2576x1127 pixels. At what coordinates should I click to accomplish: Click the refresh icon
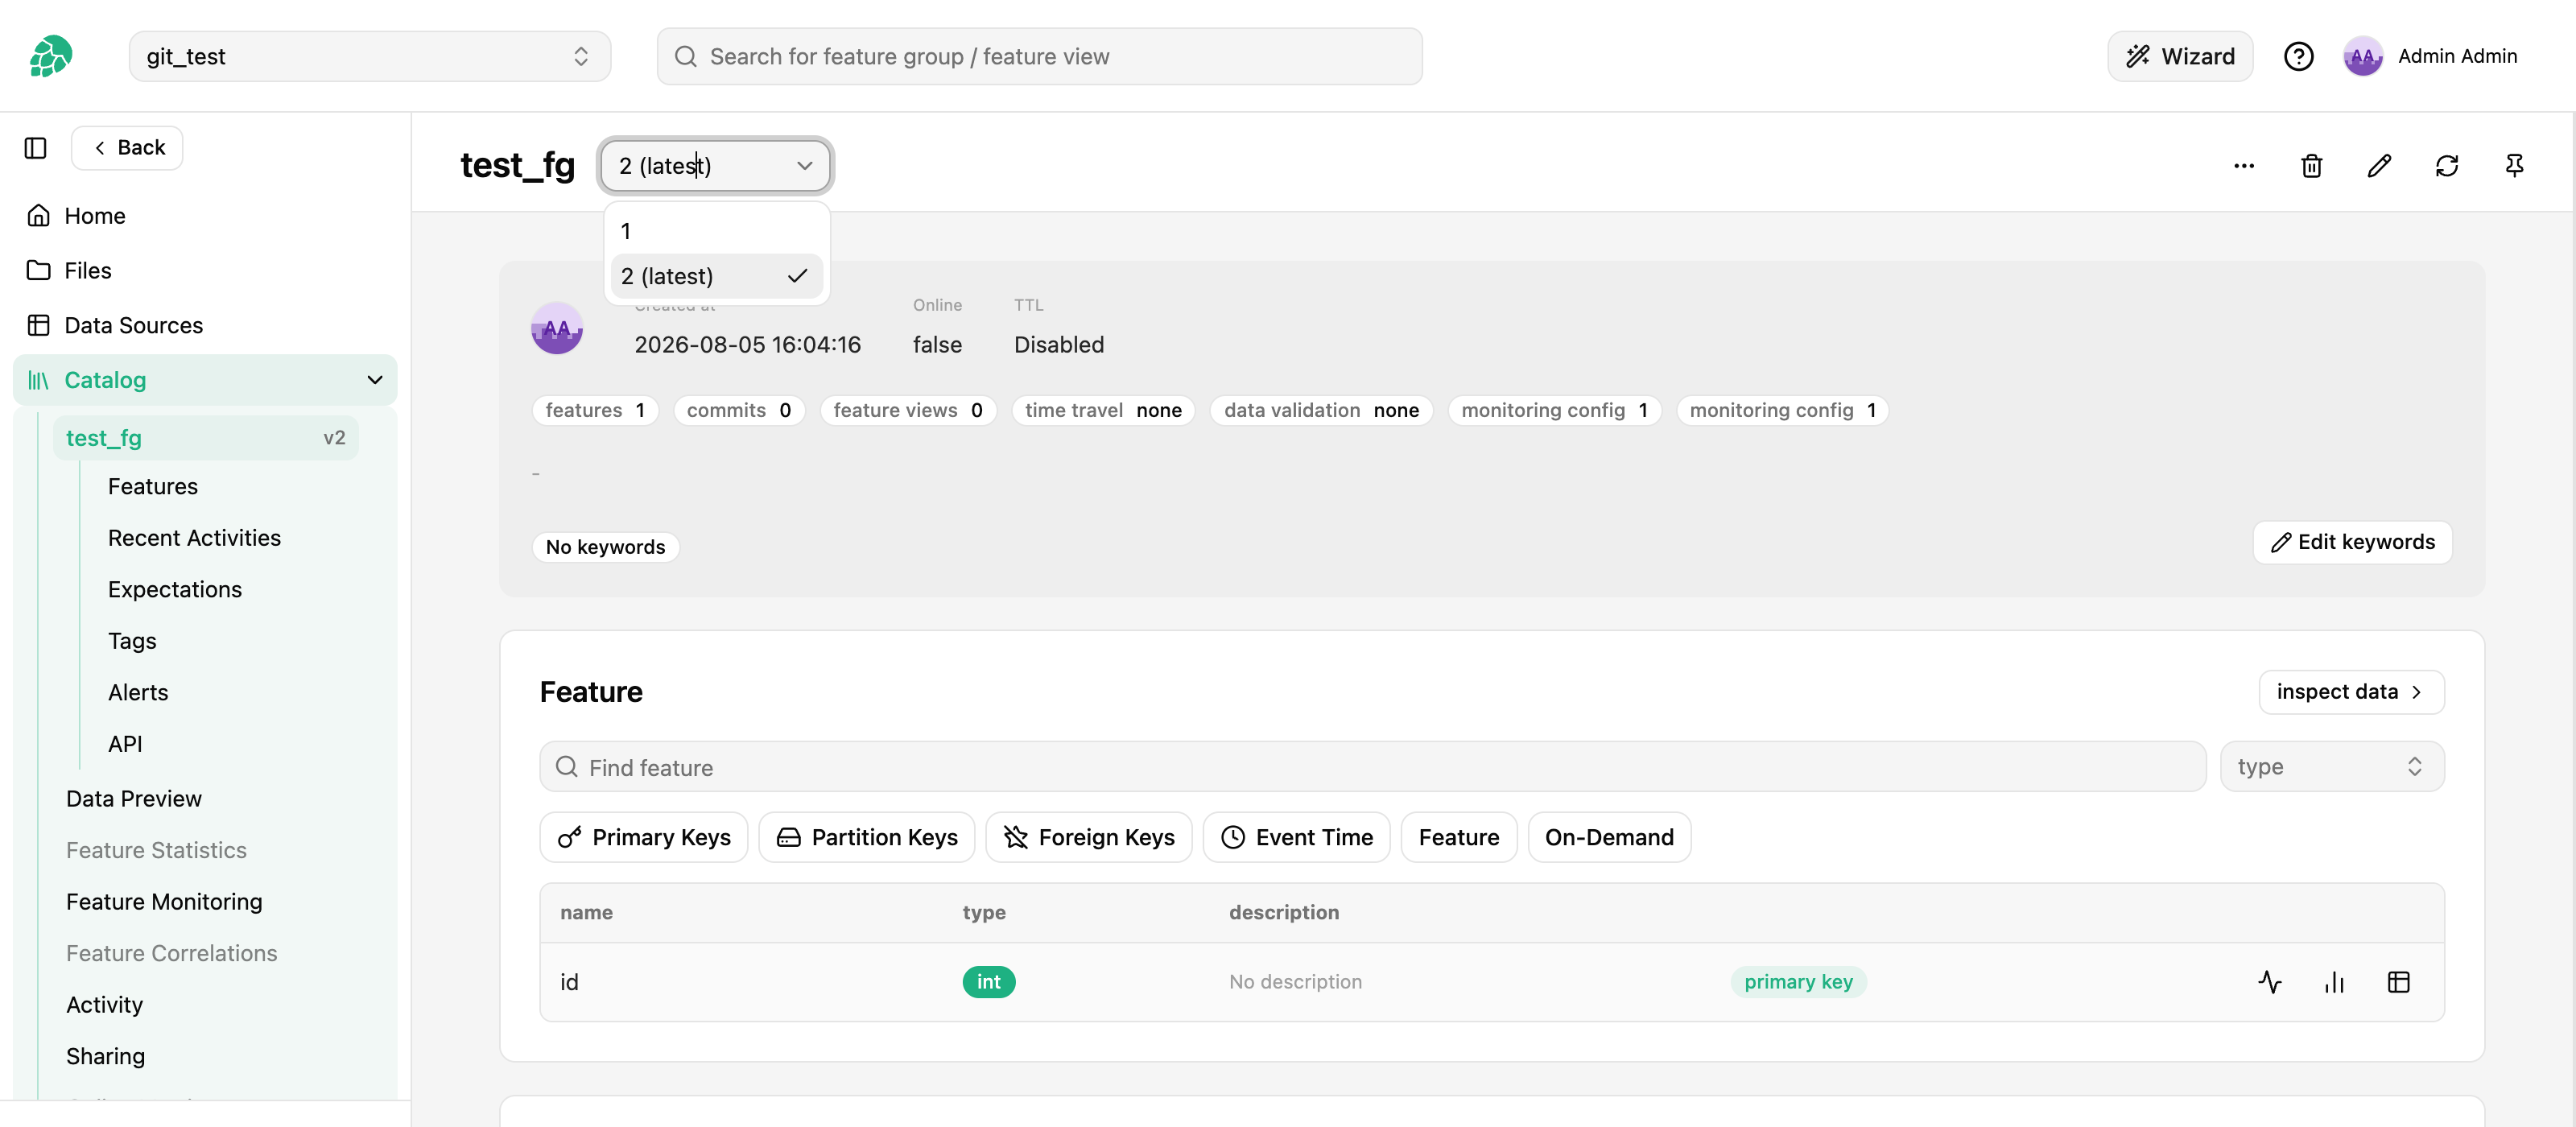tap(2446, 166)
